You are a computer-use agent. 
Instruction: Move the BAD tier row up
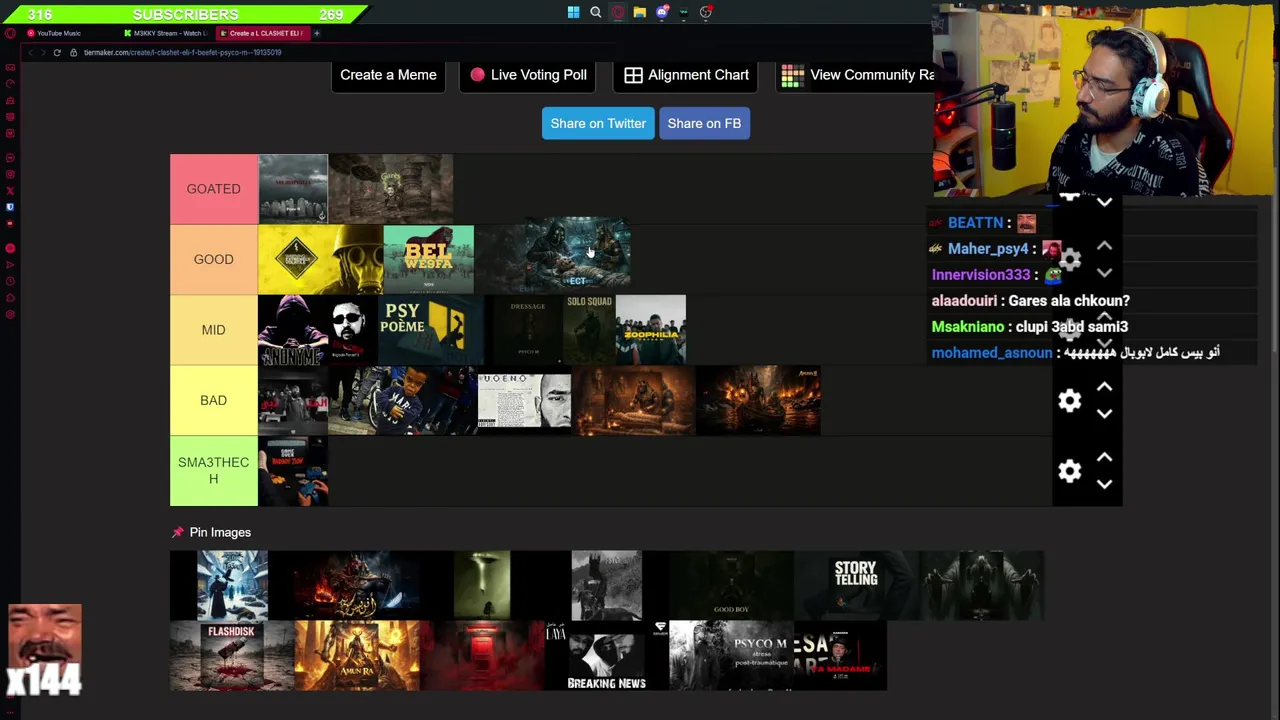click(x=1104, y=387)
